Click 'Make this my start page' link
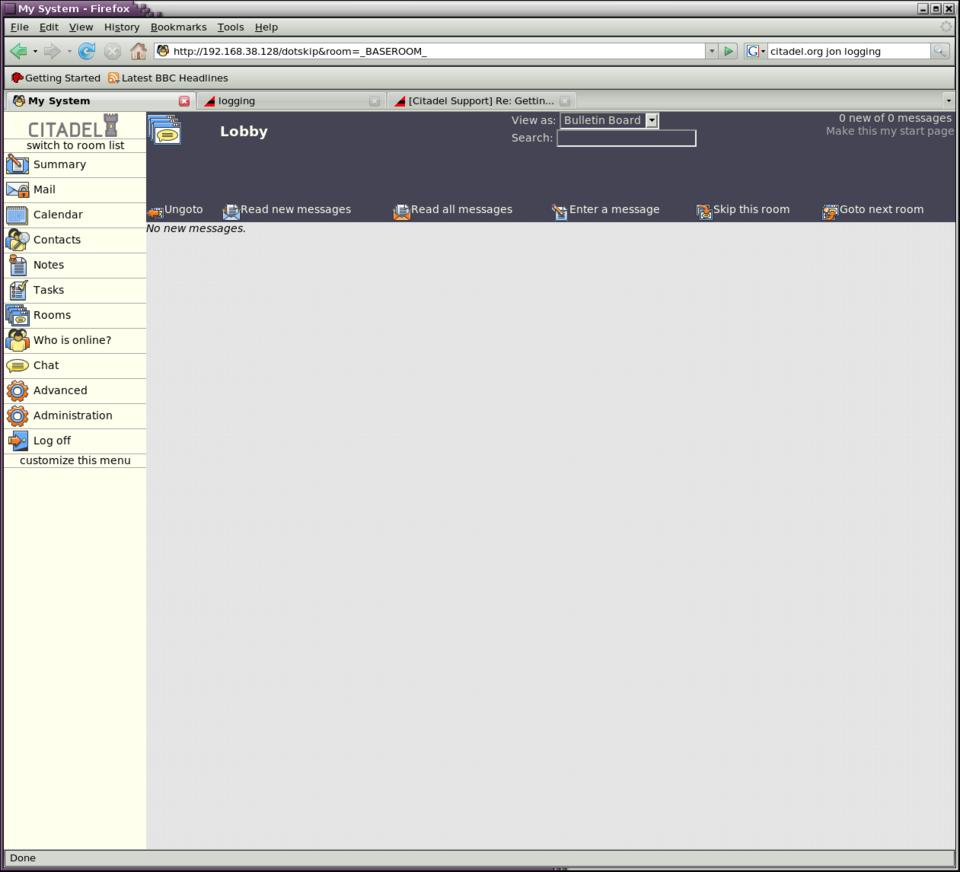960x872 pixels. point(889,131)
